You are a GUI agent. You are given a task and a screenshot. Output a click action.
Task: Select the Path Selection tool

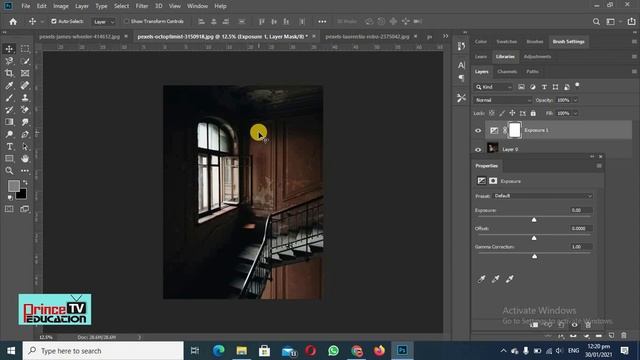click(x=25, y=147)
